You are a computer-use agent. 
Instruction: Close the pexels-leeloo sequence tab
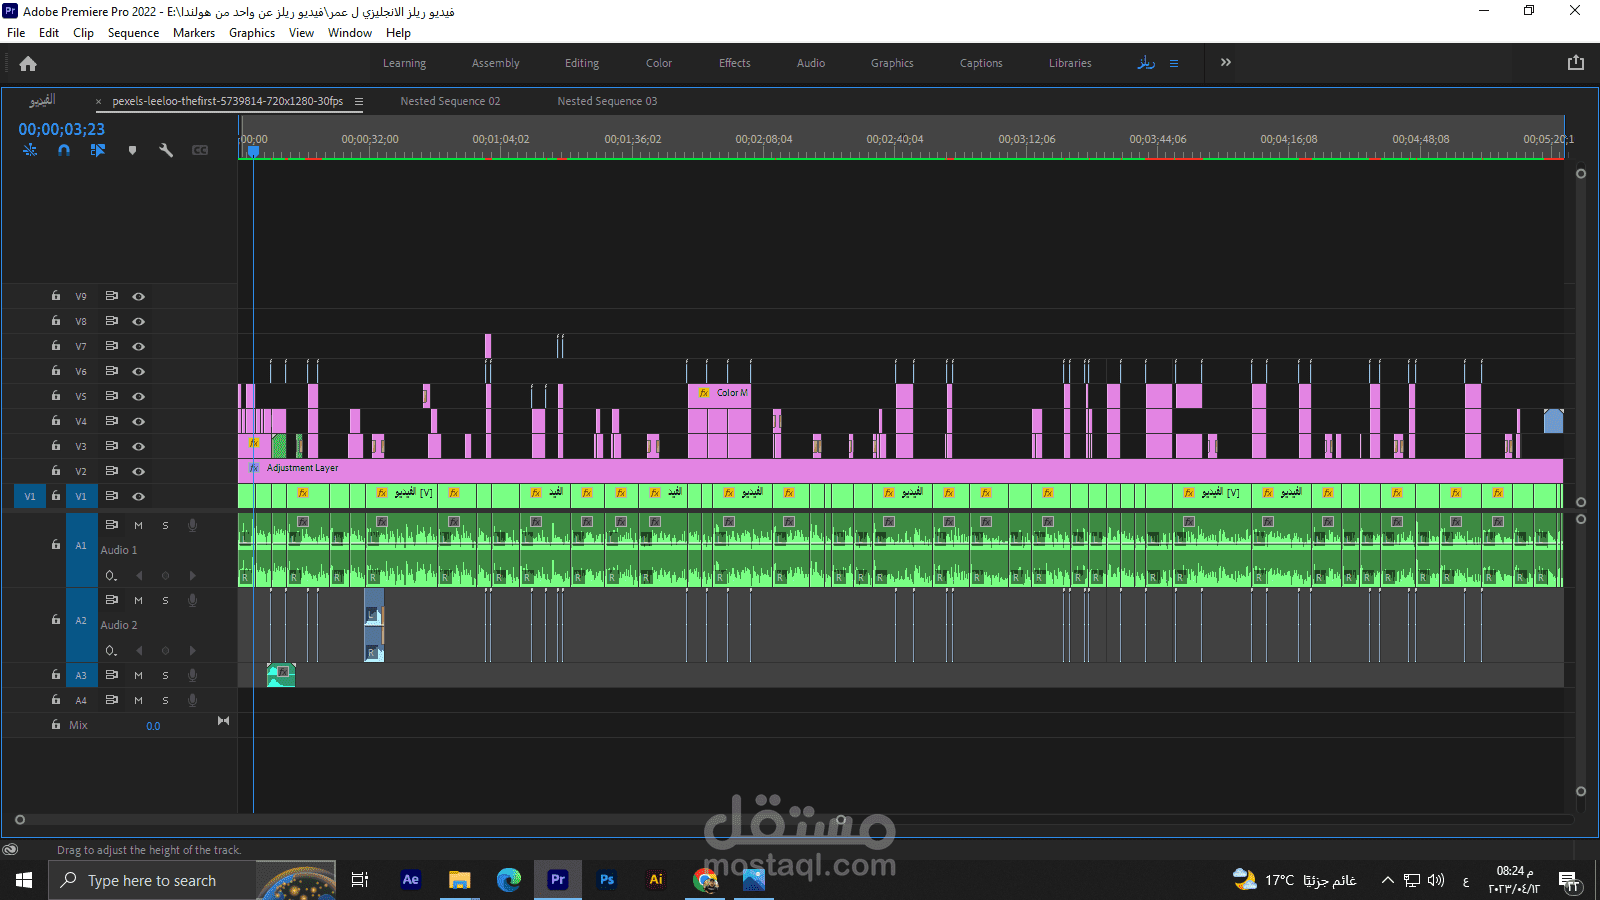click(x=98, y=101)
